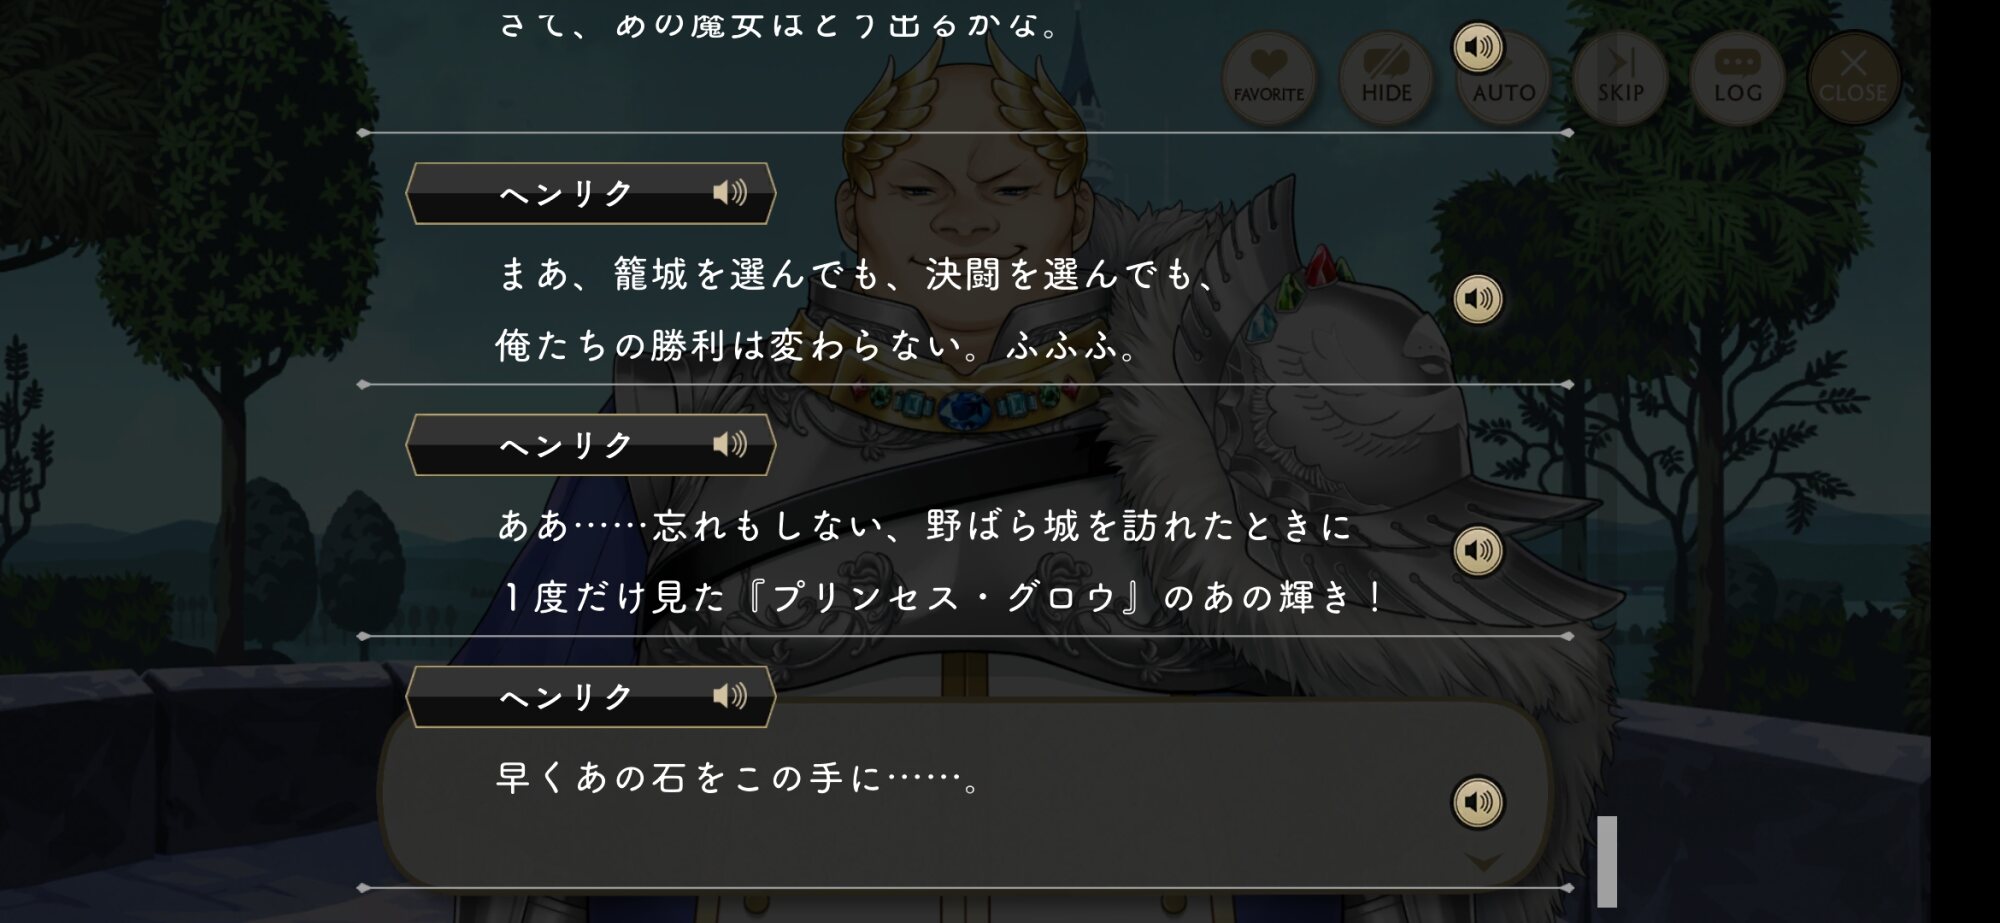Viewport: 2000px width, 923px height.
Task: Tap speaker in third ヘンリク name plate
Action: click(x=730, y=696)
